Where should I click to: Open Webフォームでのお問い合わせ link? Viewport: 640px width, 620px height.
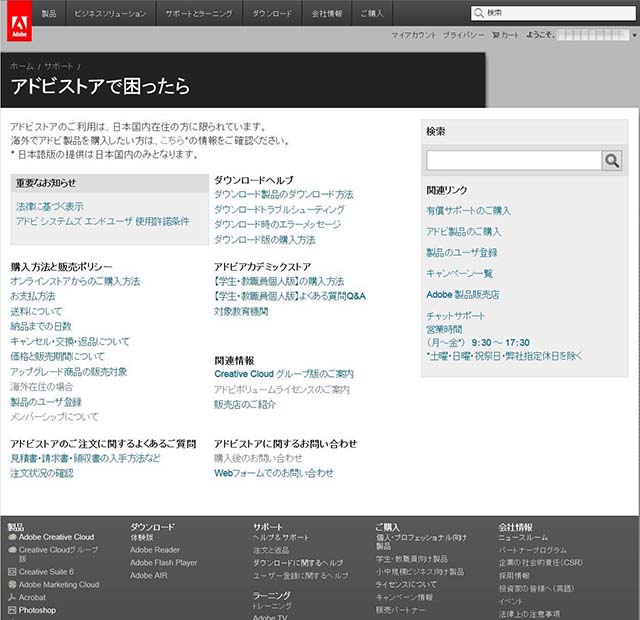click(274, 473)
